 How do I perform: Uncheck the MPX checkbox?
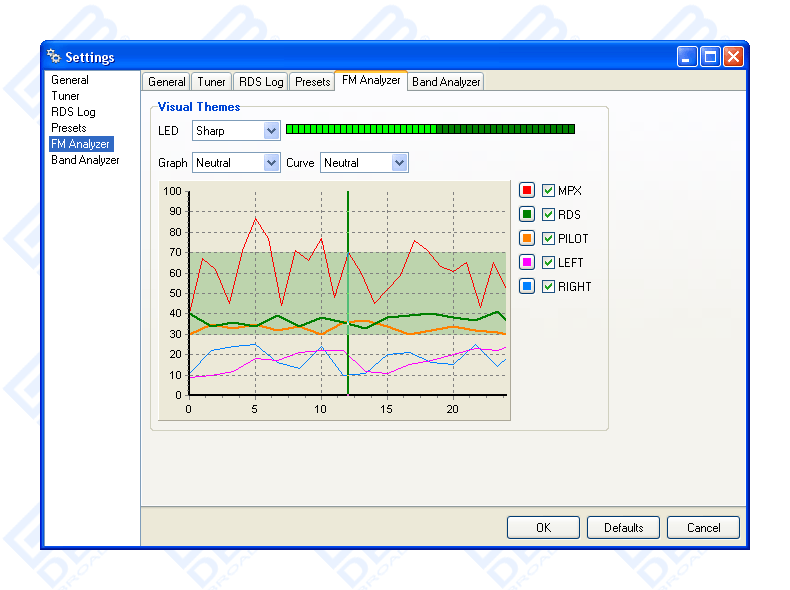[549, 191]
